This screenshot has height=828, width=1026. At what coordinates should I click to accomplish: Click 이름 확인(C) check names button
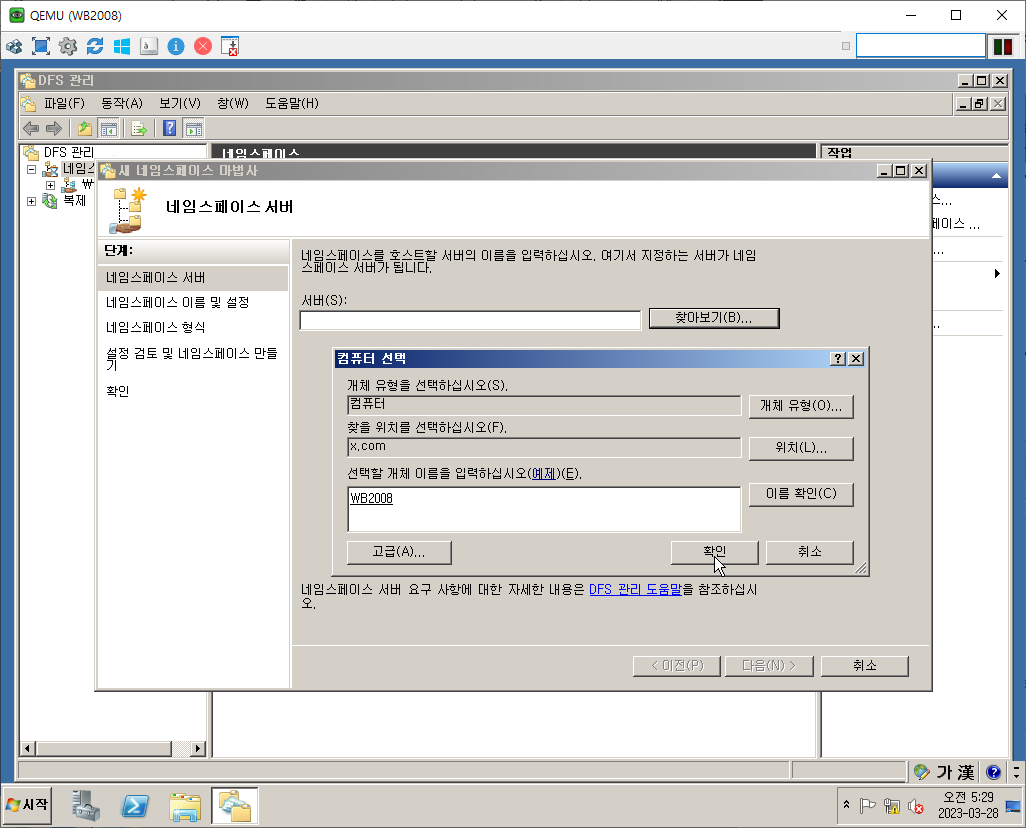coord(801,494)
